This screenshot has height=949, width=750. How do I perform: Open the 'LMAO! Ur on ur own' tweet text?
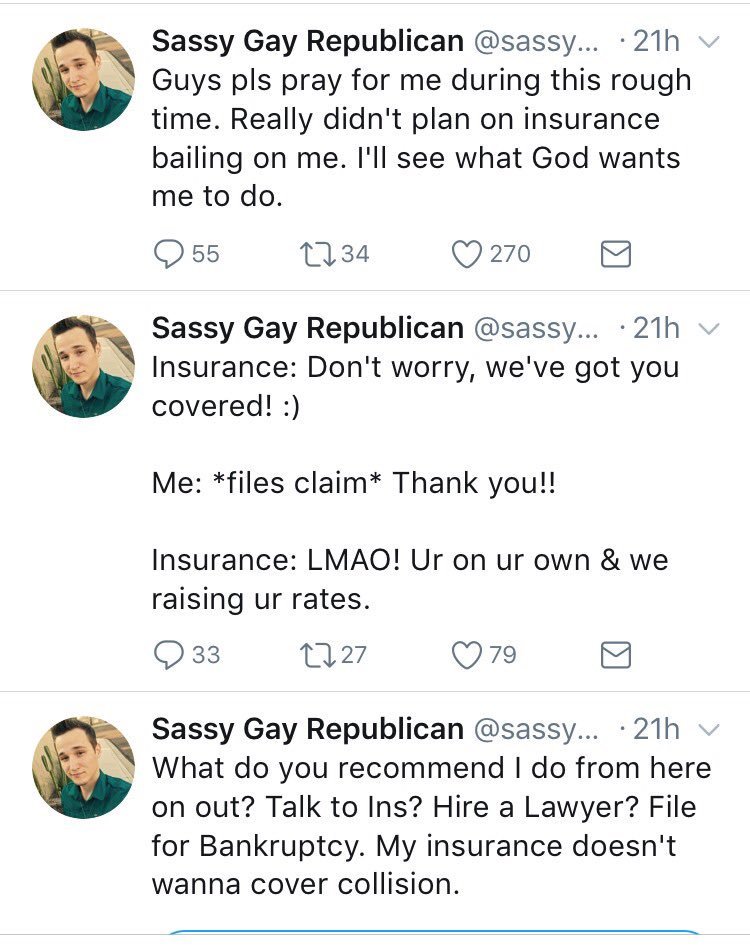click(x=409, y=579)
